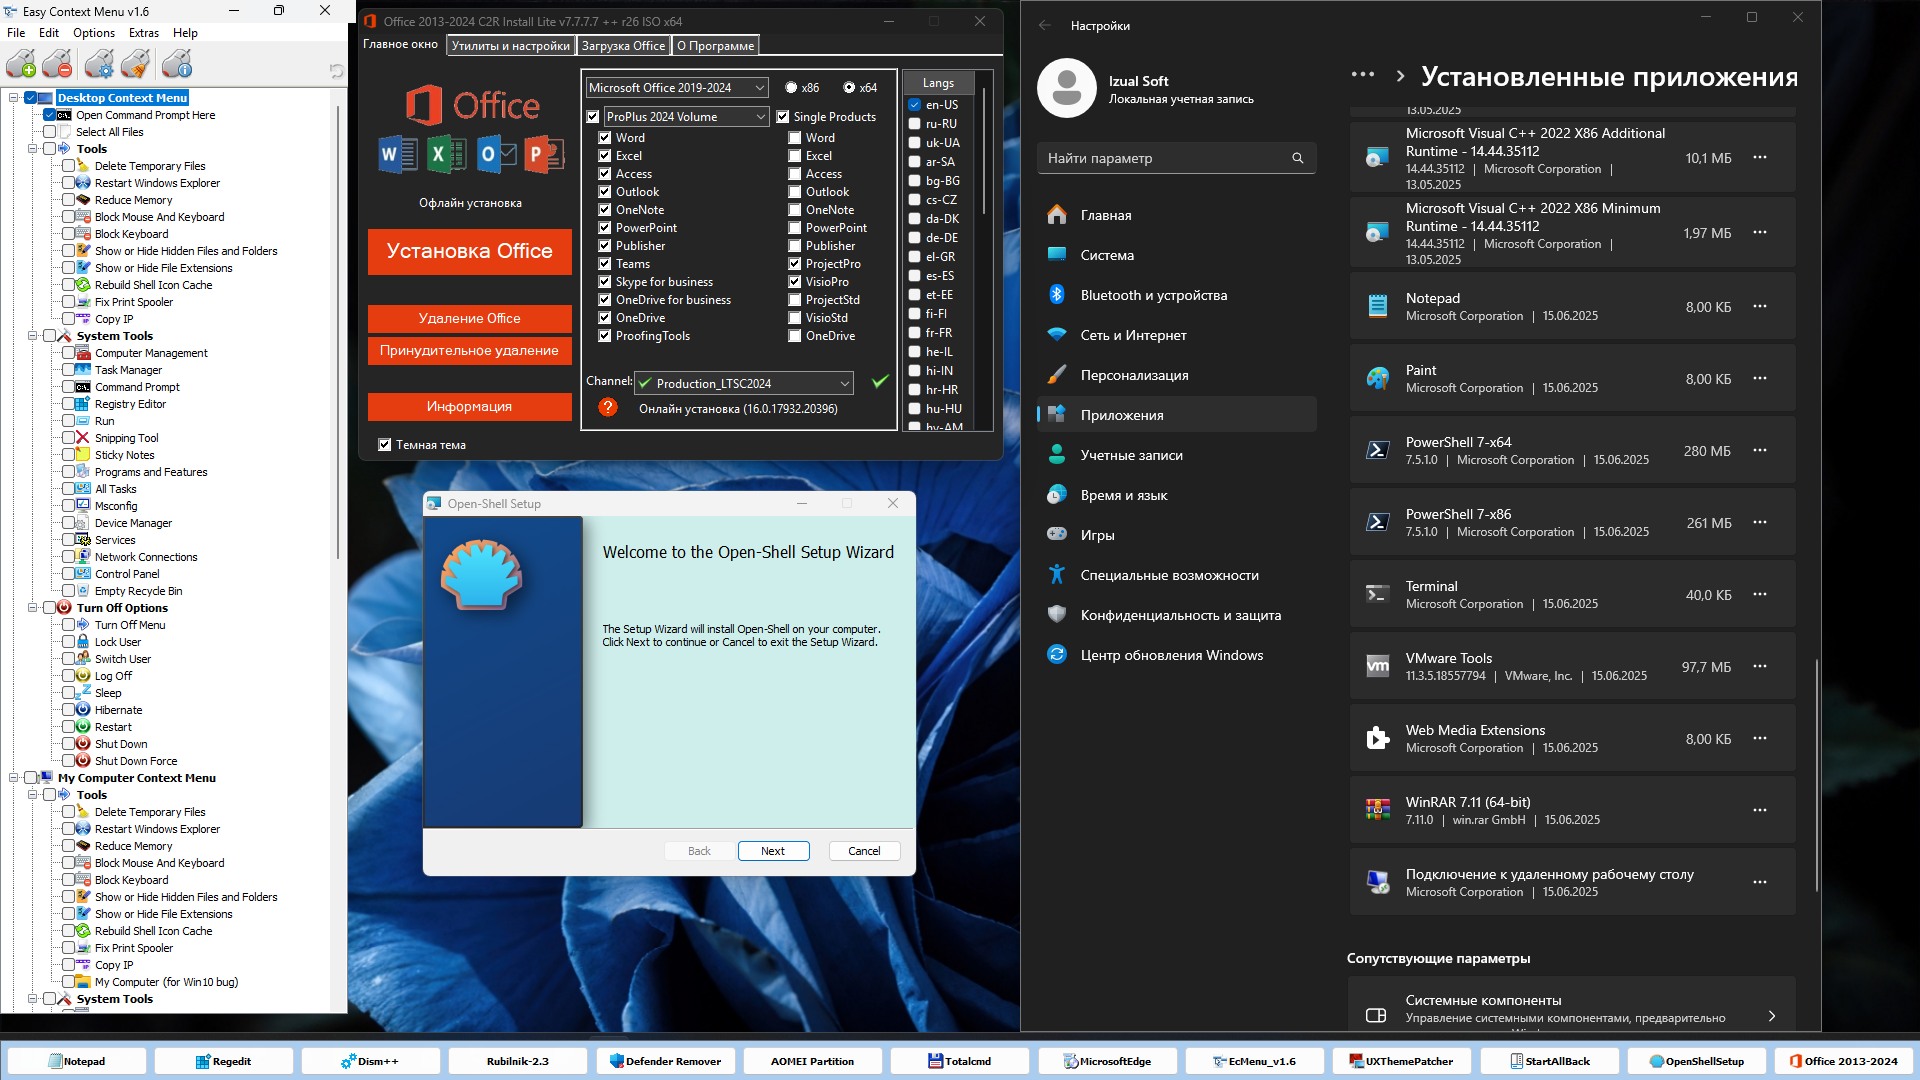Open the Options menu in Easy Context Menu

[x=94, y=33]
